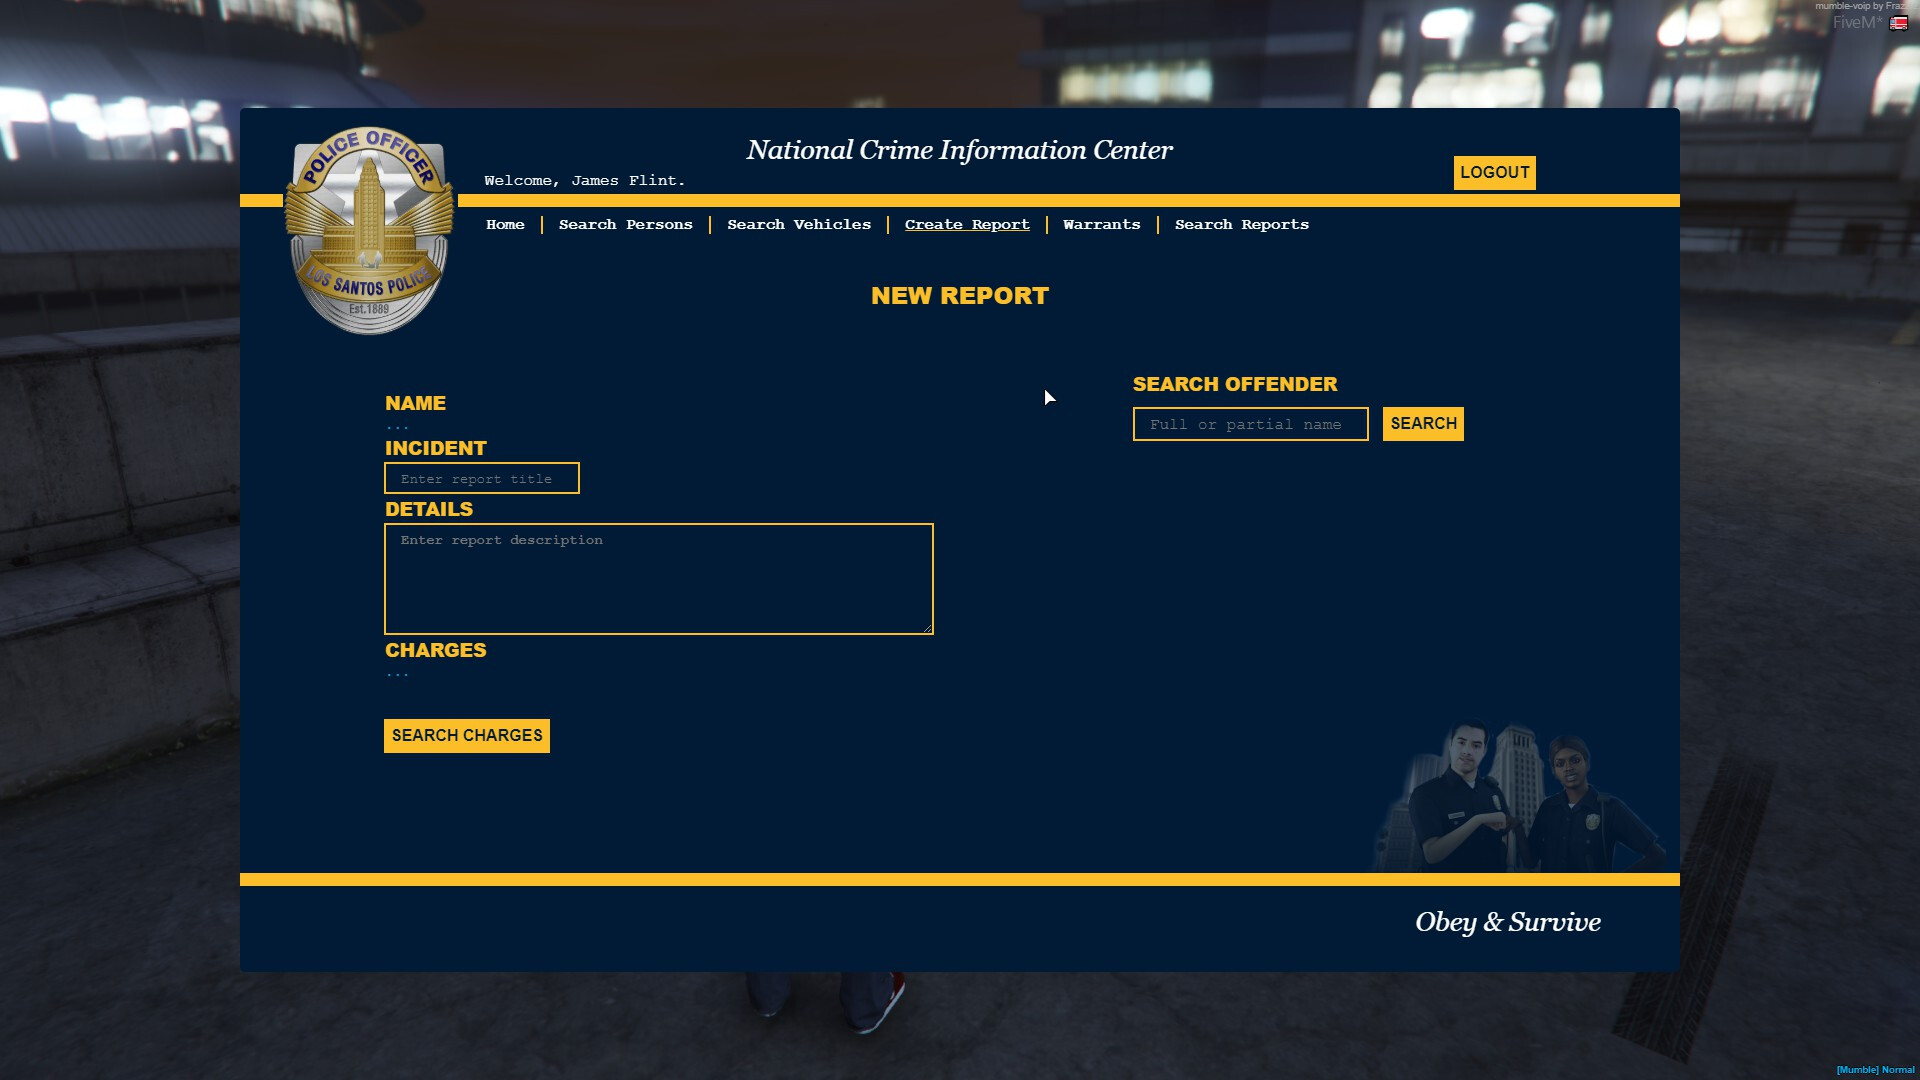Click the Obey & Survive footer text
This screenshot has height=1080, width=1920.
[1507, 922]
